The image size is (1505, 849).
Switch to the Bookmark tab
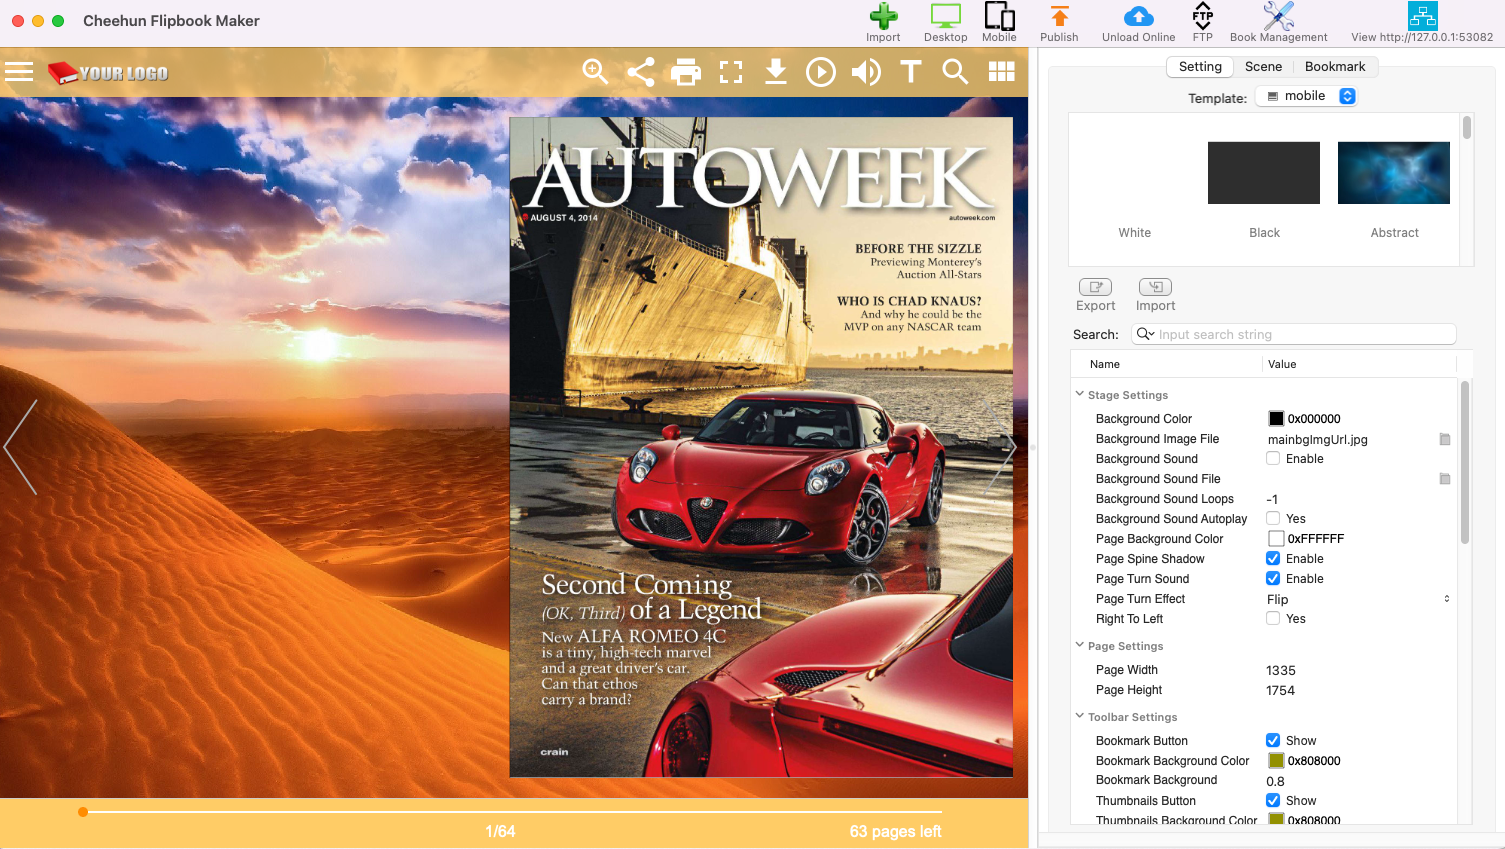tap(1335, 66)
